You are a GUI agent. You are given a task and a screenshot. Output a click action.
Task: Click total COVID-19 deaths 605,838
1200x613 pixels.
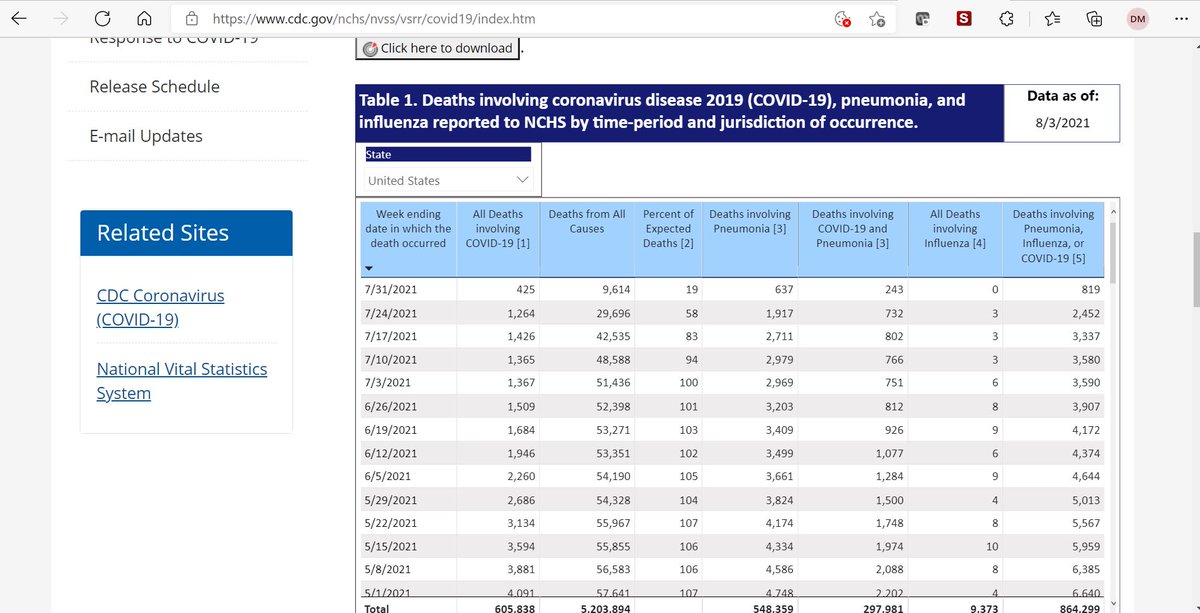coord(513,607)
